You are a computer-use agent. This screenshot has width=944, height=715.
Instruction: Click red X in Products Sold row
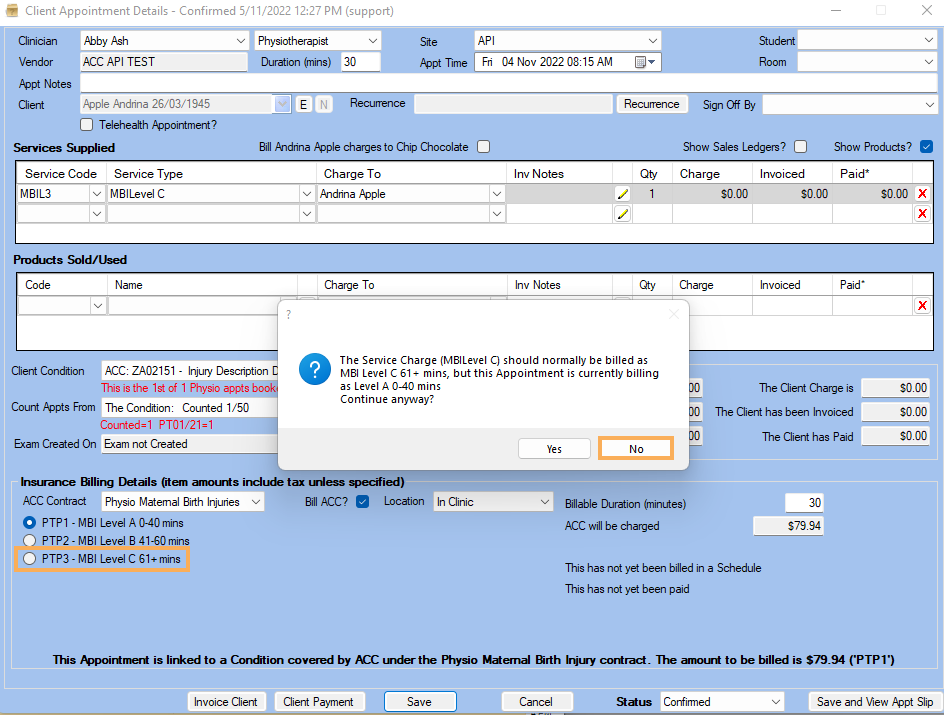[x=922, y=306]
